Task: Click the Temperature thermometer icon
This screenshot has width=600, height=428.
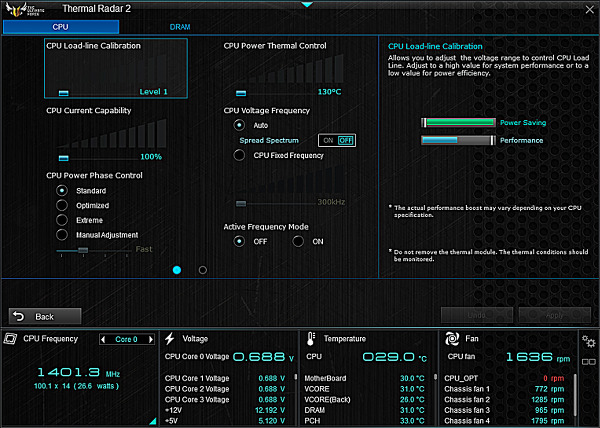Action: click(311, 338)
